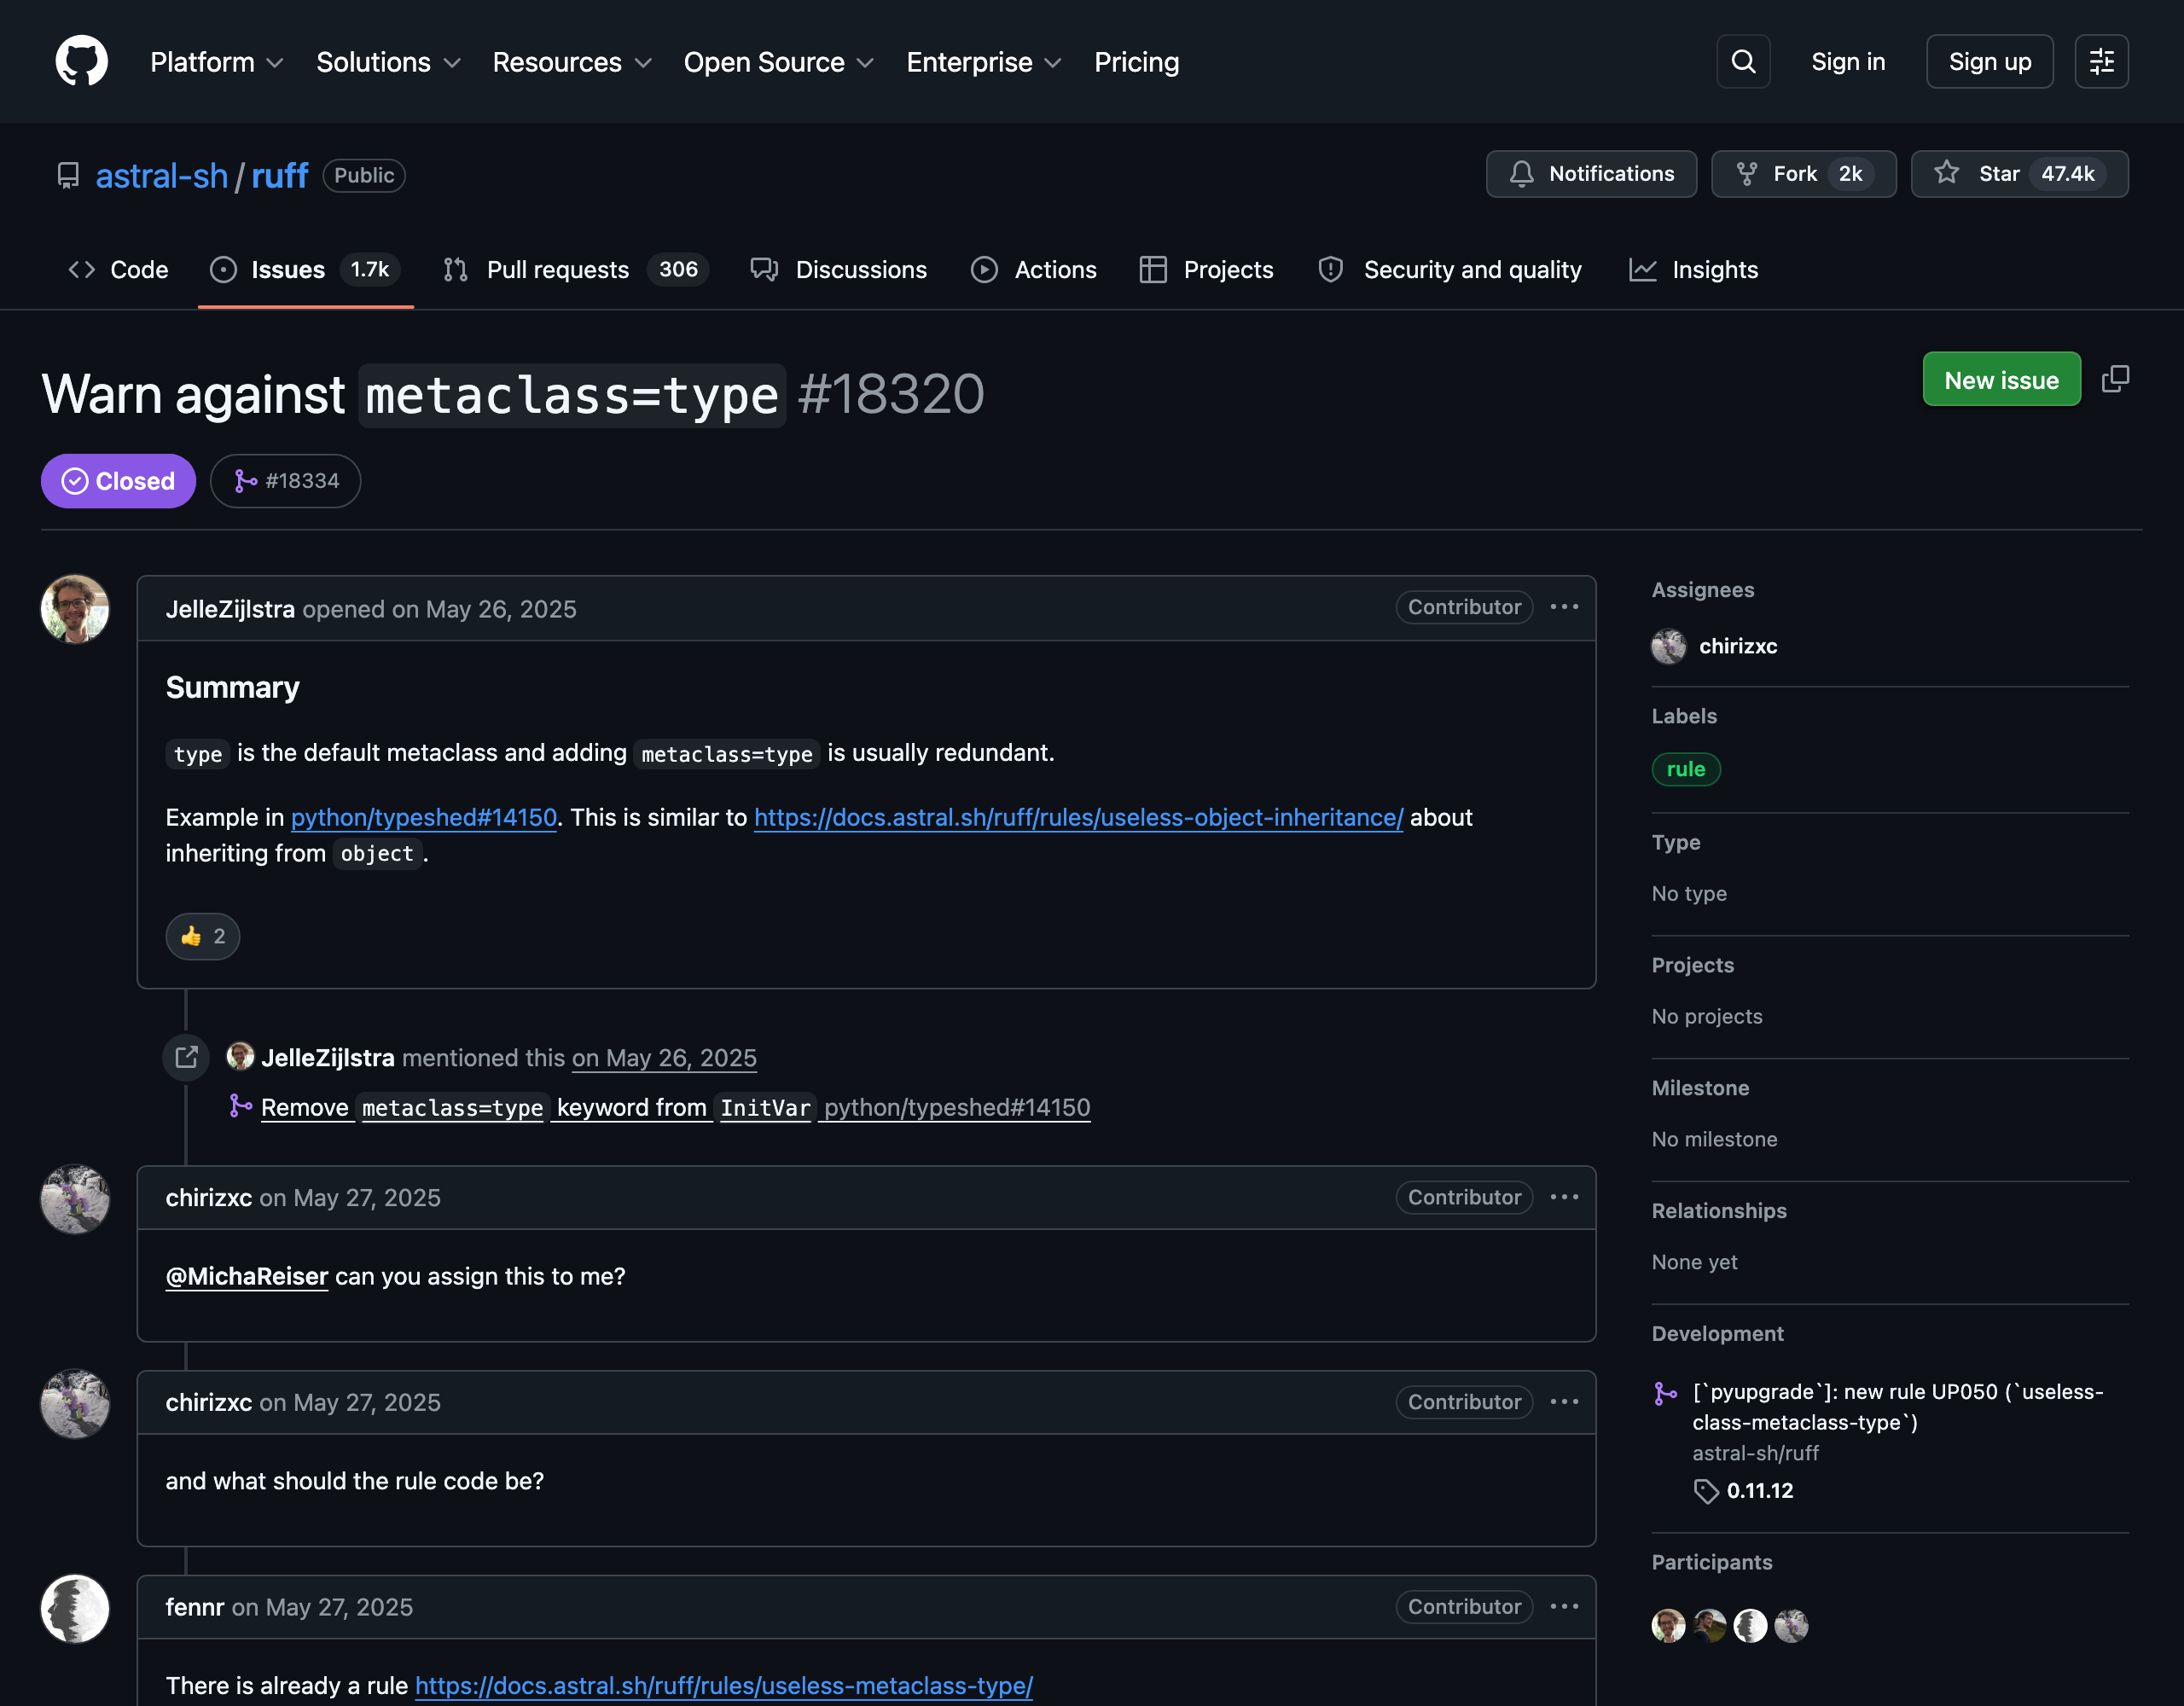Fork the ruff repository
Viewport: 2184px width, 1706px height.
(x=1803, y=174)
